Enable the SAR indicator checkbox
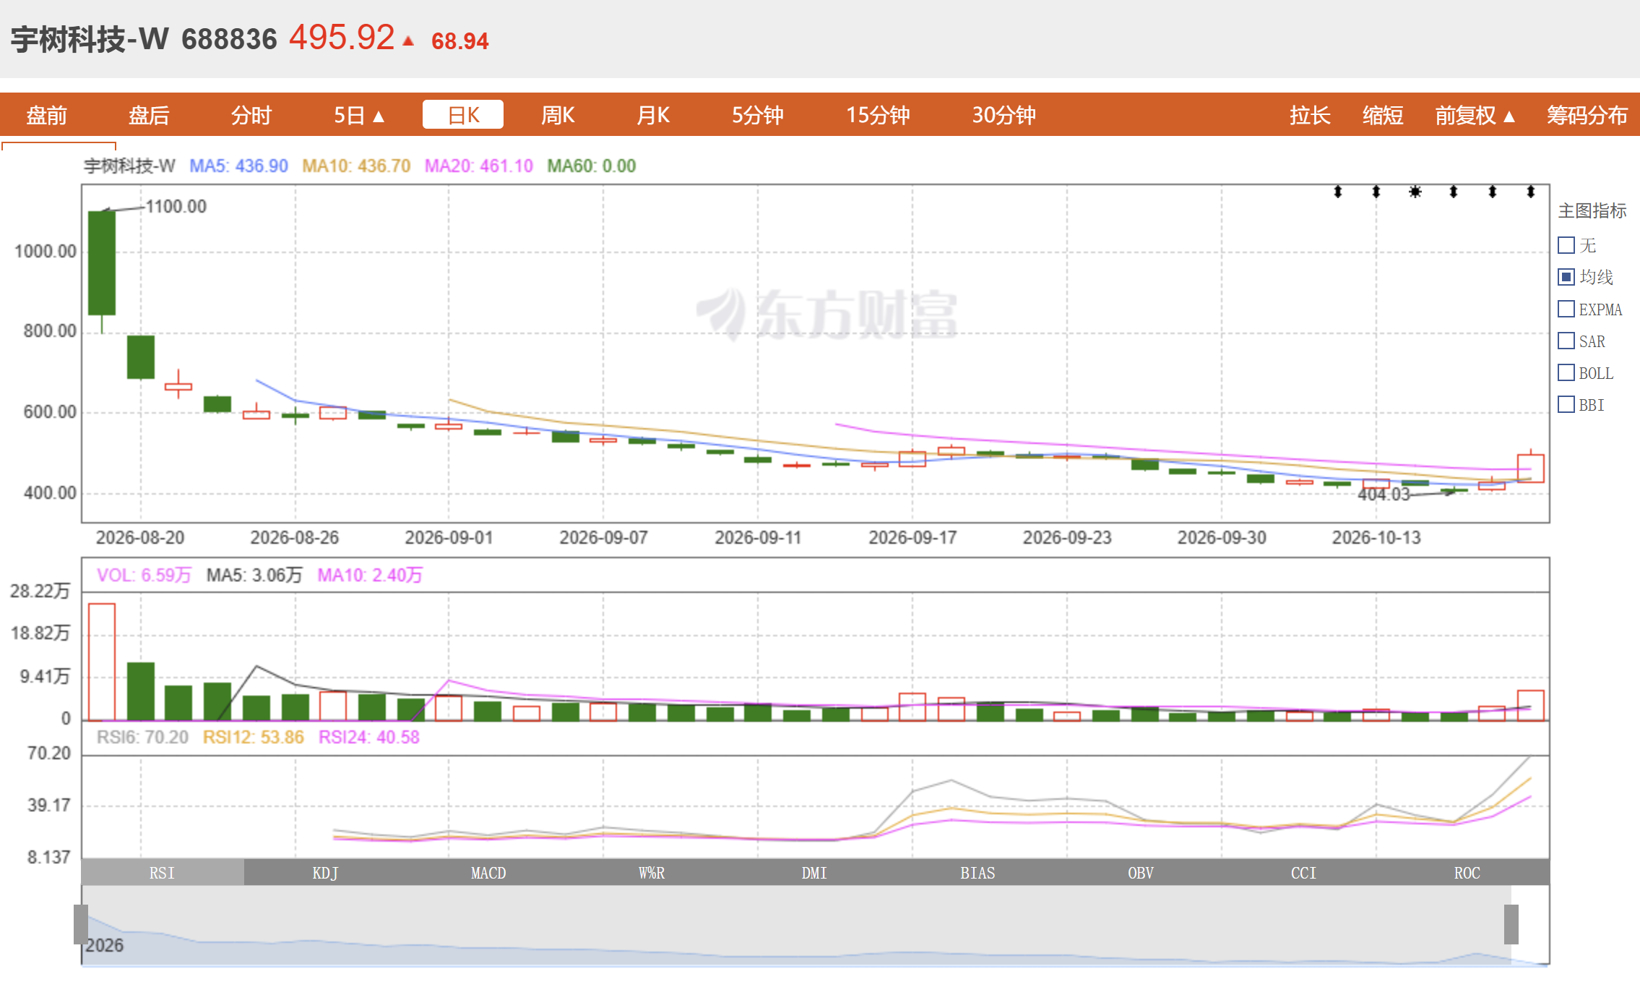The width and height of the screenshot is (1640, 981). pos(1567,341)
